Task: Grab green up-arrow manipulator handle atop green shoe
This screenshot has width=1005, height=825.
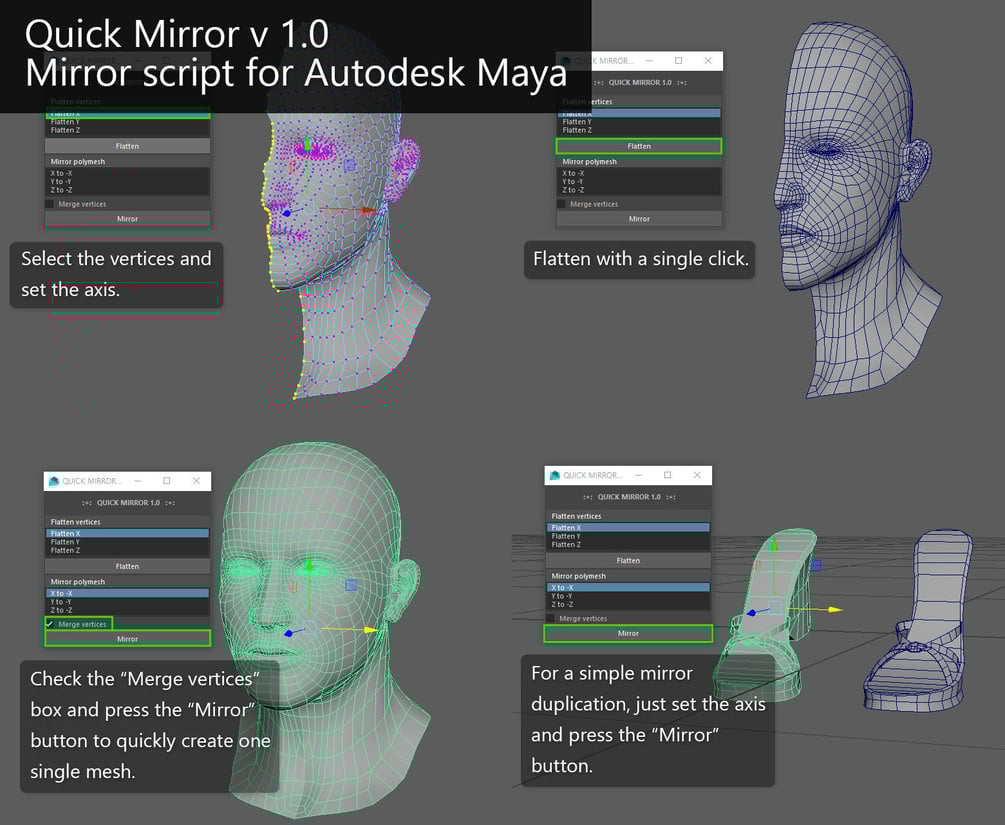Action: 774,545
